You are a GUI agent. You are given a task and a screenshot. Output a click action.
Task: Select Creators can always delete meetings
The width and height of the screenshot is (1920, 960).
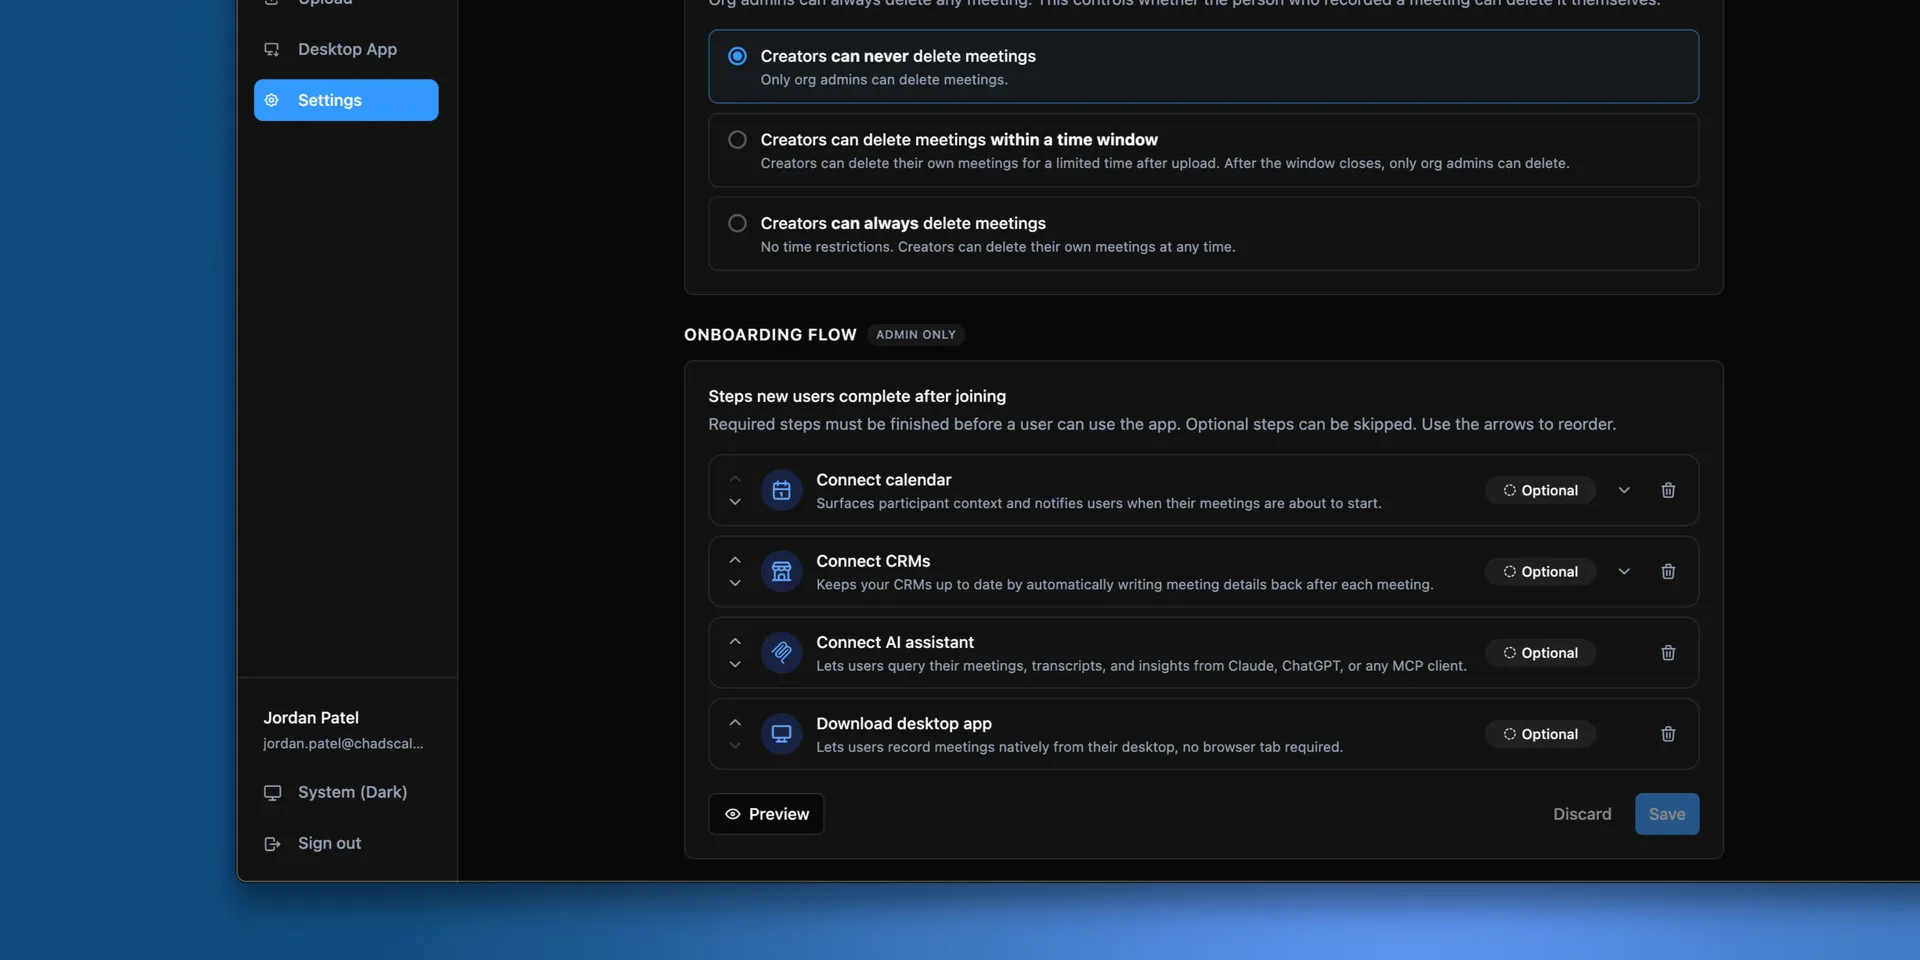pos(1203,233)
